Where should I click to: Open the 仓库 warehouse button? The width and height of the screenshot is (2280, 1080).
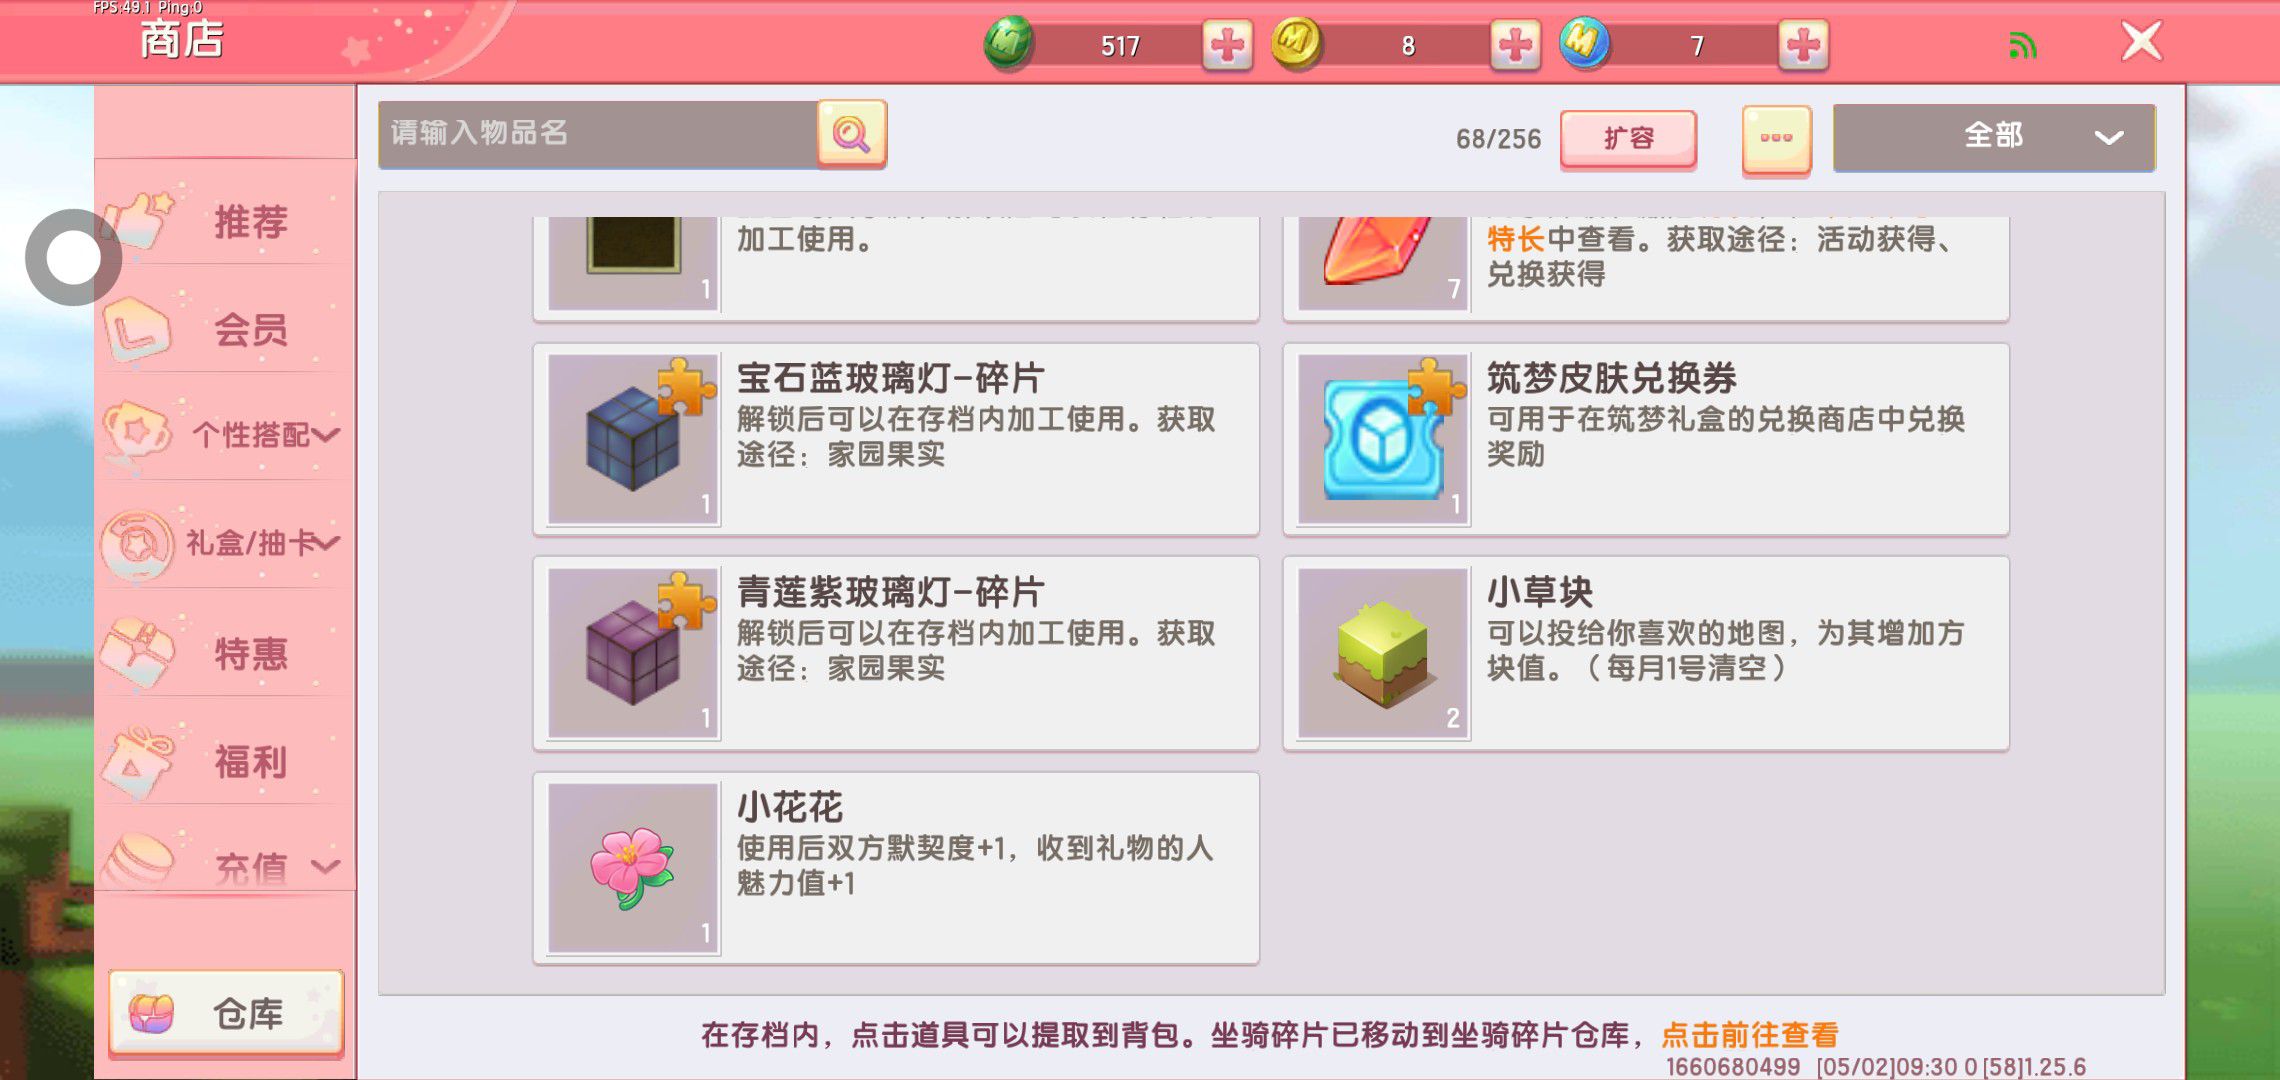pyautogui.click(x=226, y=1013)
